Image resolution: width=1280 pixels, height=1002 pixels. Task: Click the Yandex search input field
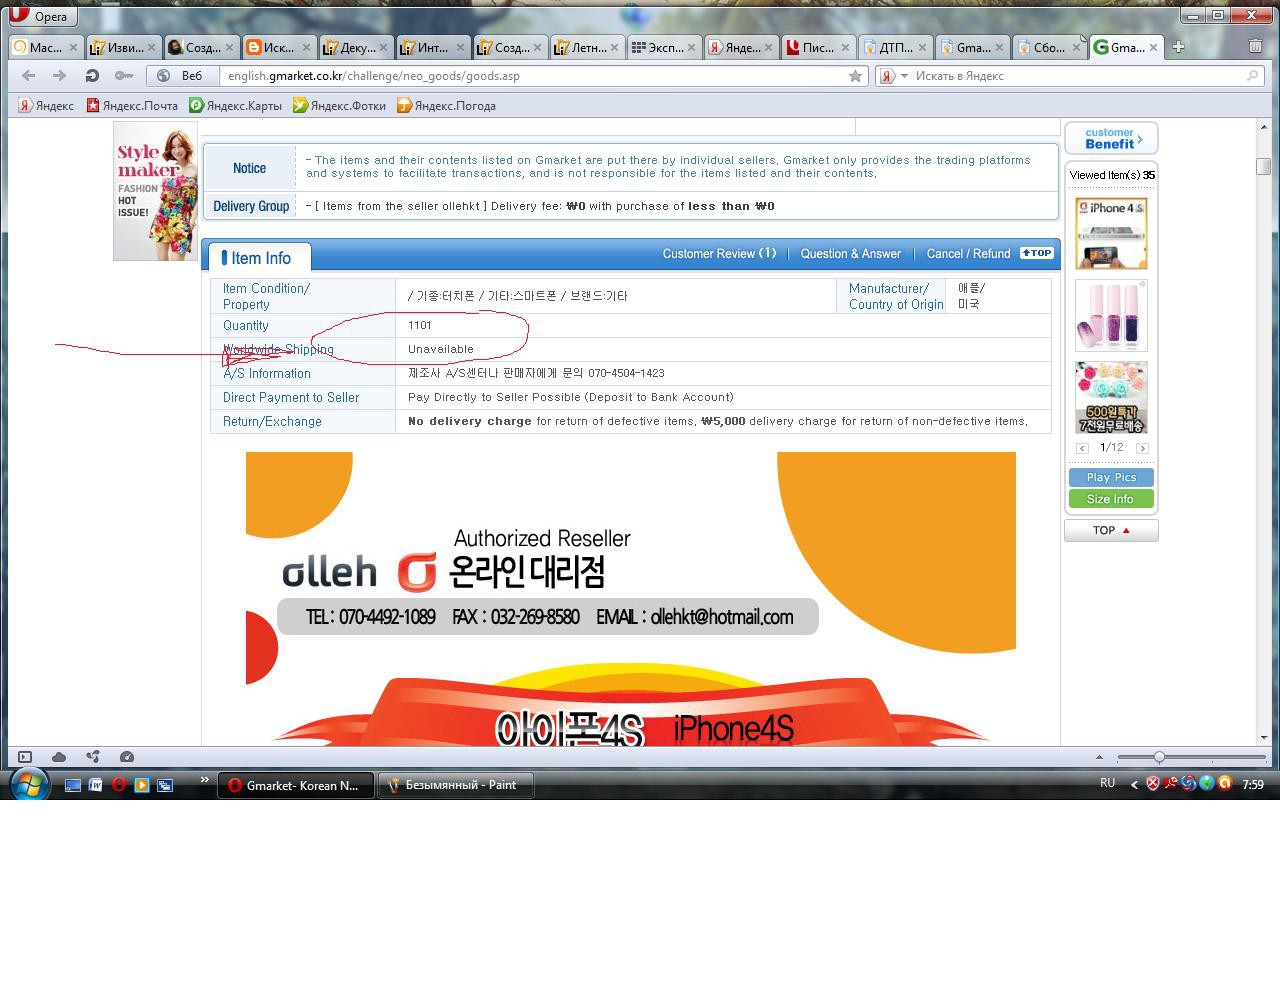1078,76
